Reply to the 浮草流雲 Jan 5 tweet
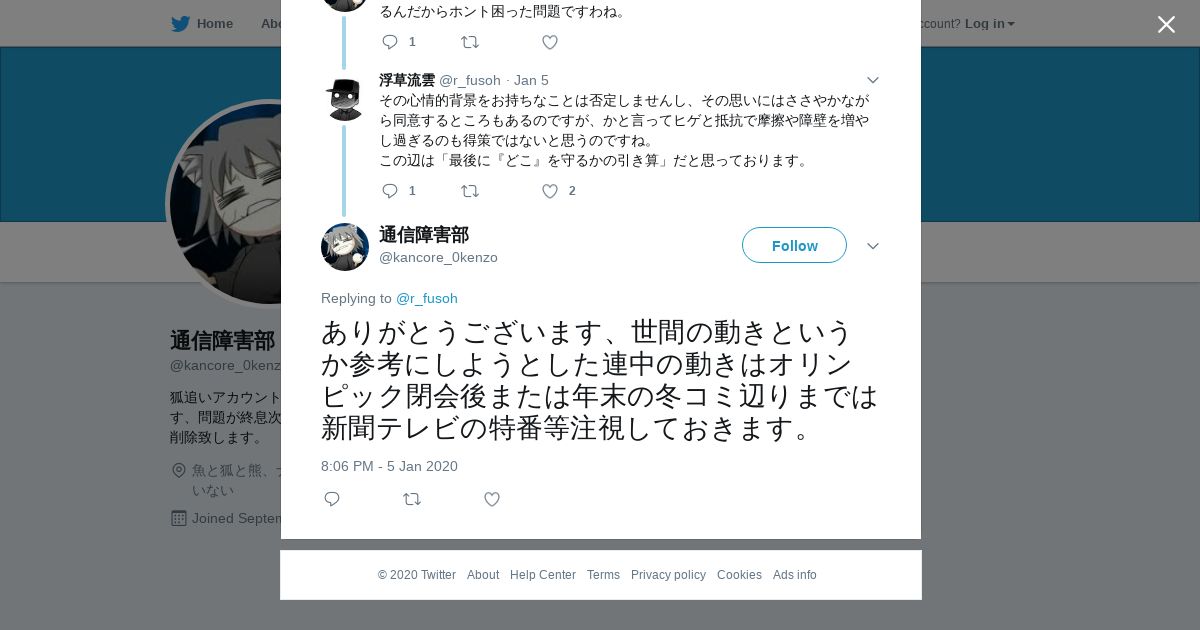Screen dimensions: 1200x630 click(390, 191)
